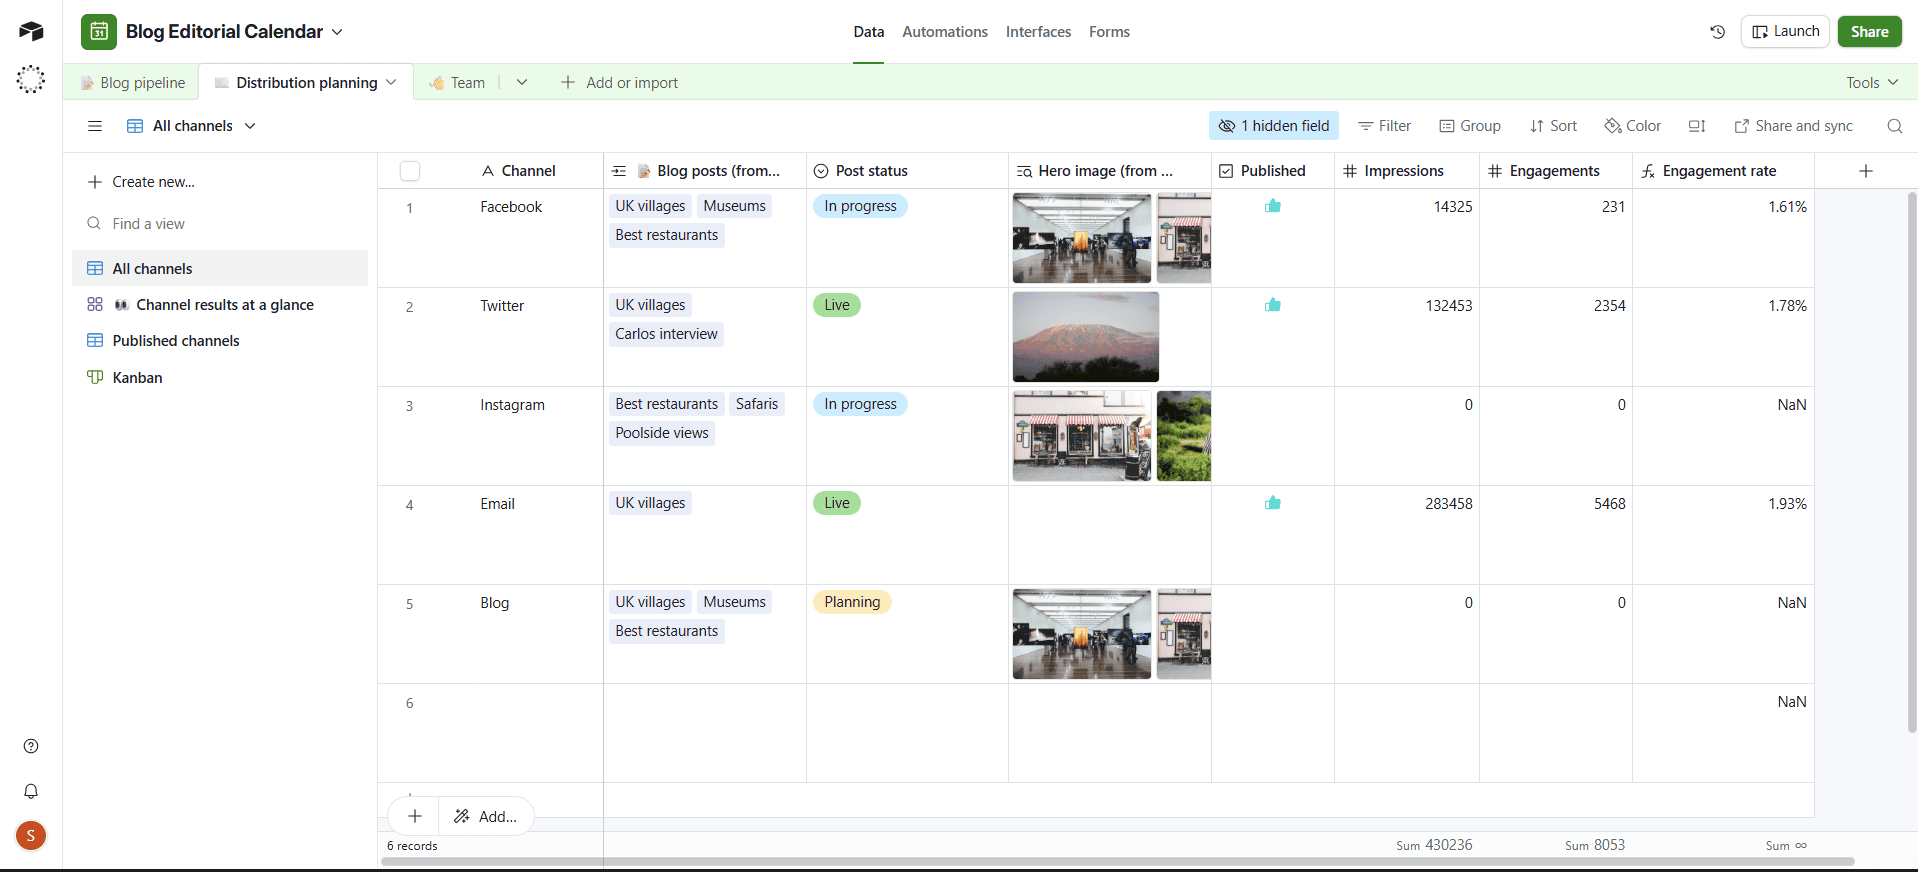Expand the Blog Editorial Calendar title dropdown
This screenshot has height=872, width=1918.
(337, 32)
